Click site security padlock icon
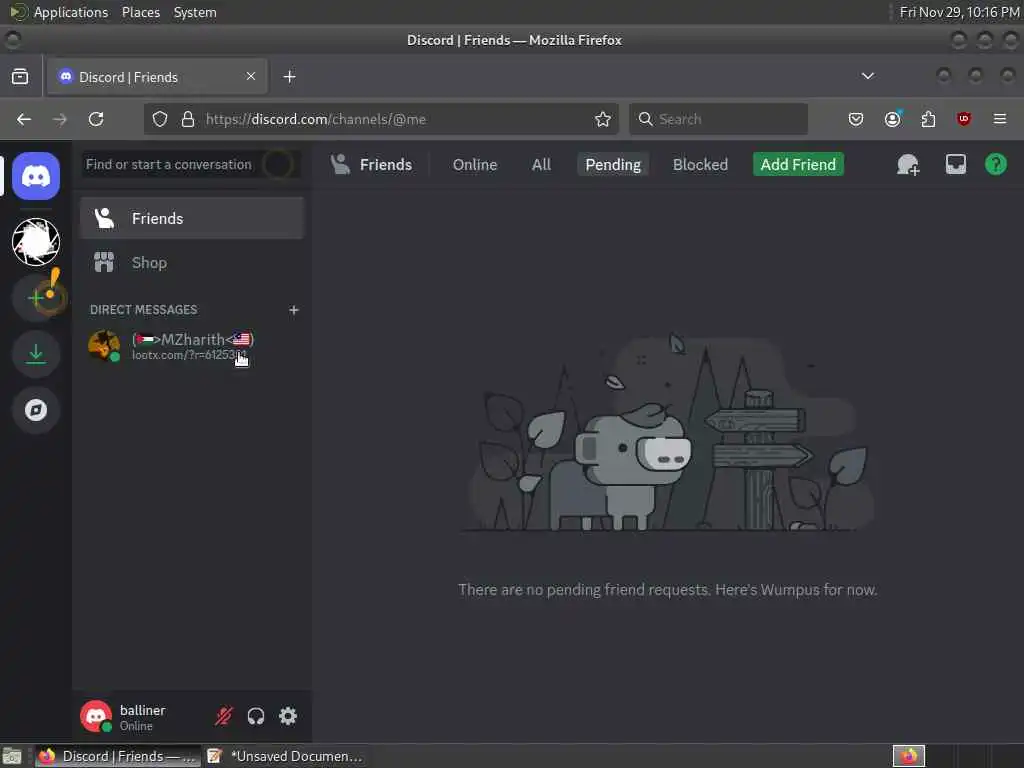The width and height of the screenshot is (1024, 768). click(188, 119)
